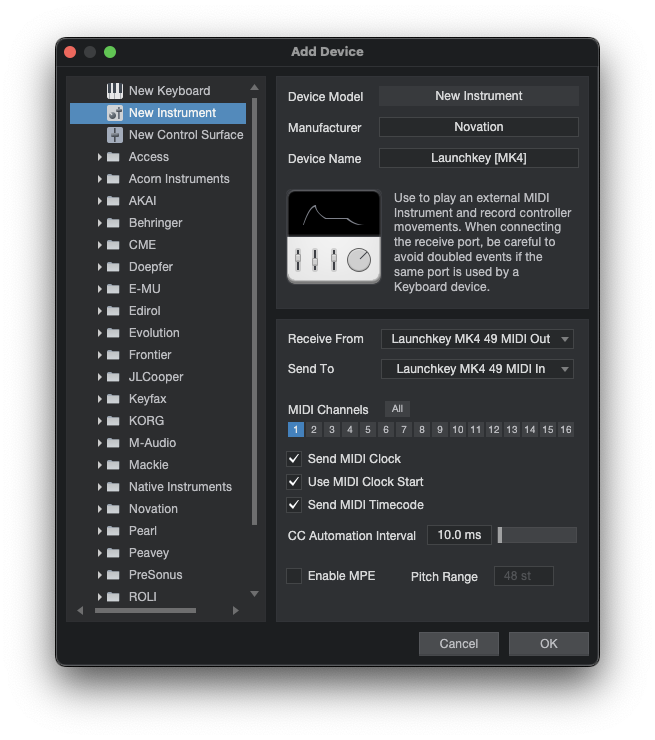
Task: Expand the Acorn Instruments folder arrow
Action: [100, 179]
